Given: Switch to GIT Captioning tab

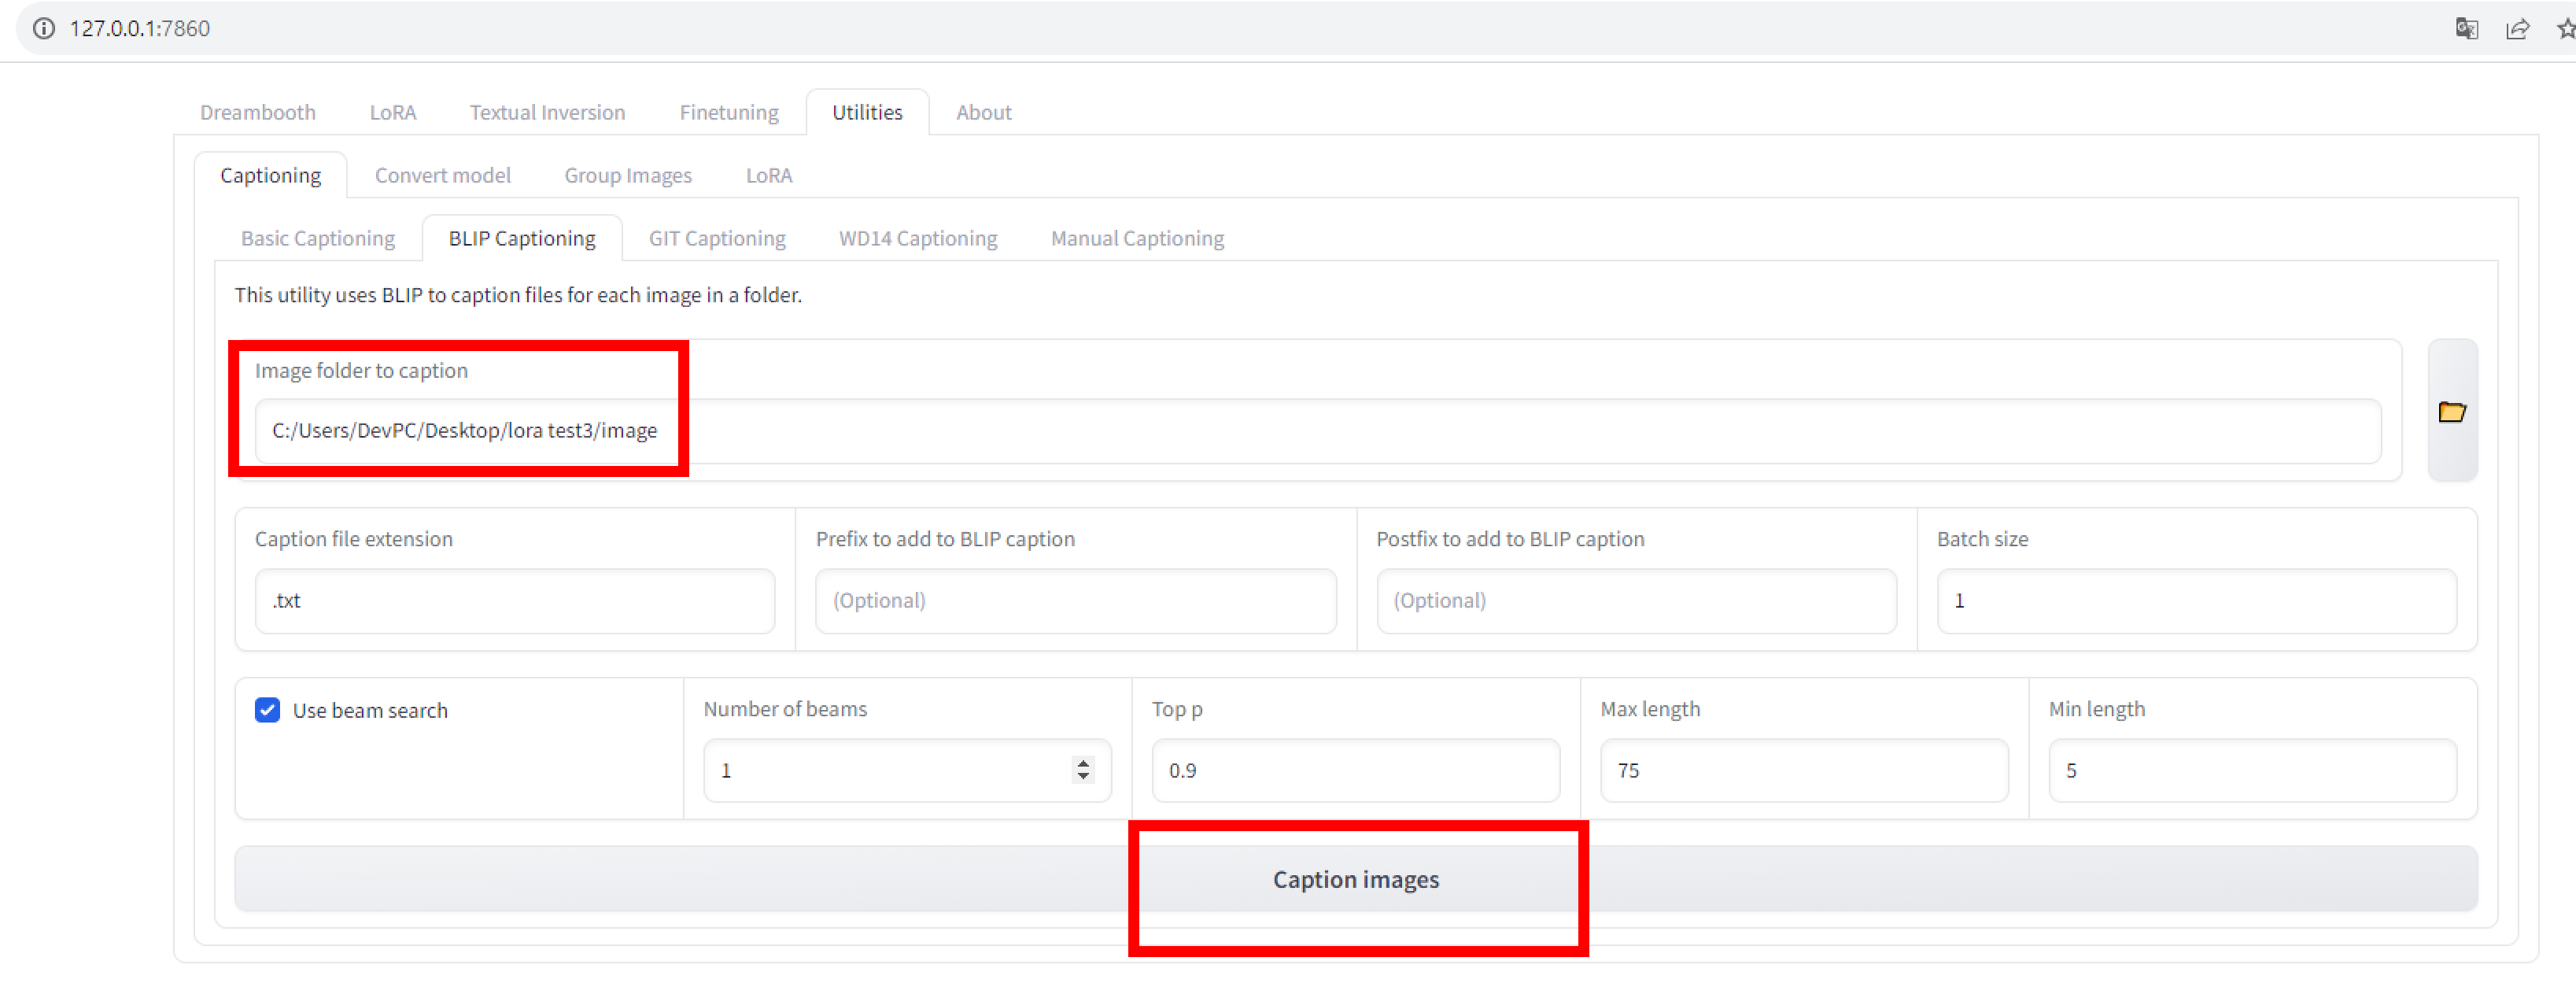Looking at the screenshot, I should (x=716, y=238).
